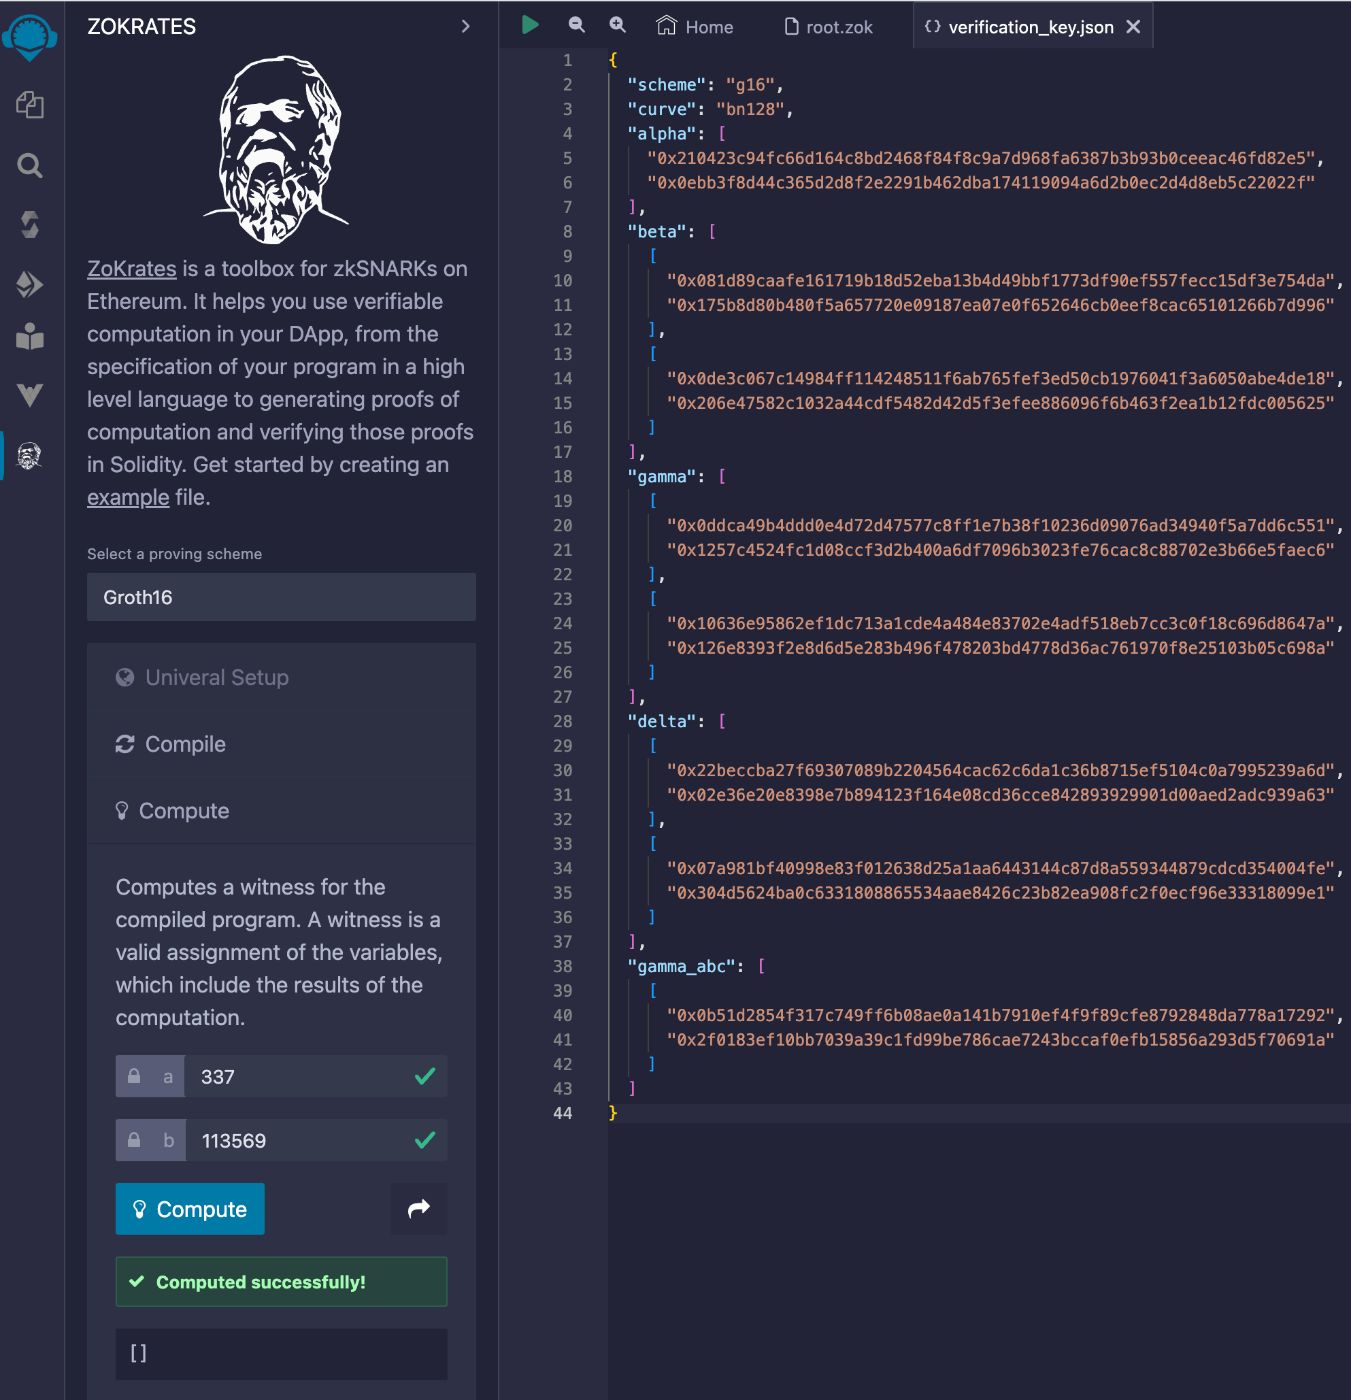
Task: Open the Search icon in sidebar
Action: (30, 165)
